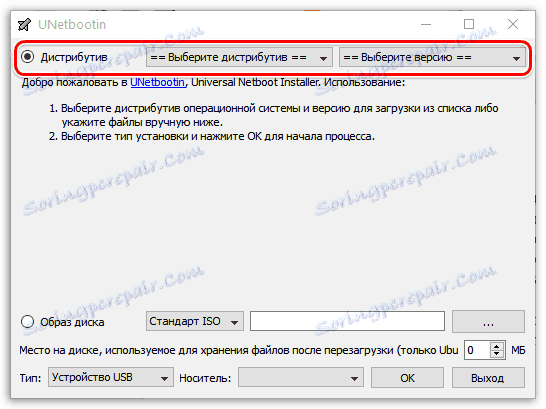
Task: Click the OK button to start
Action: (x=407, y=377)
